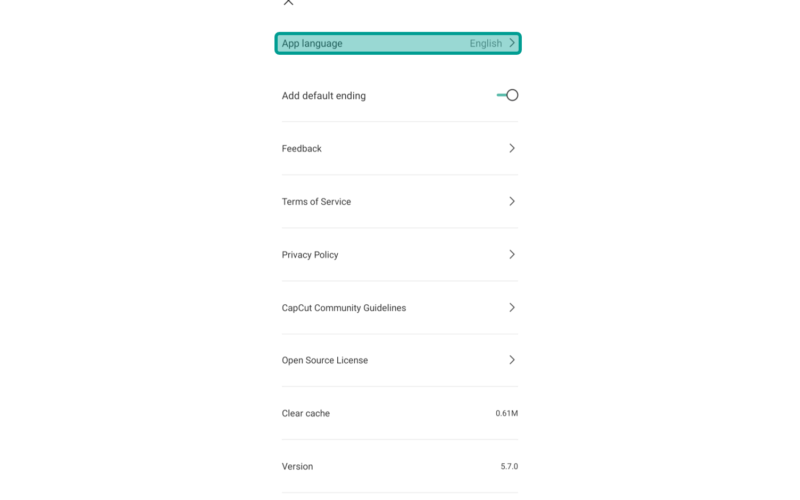This screenshot has height=500, width=800.
Task: Click the English language value
Action: tap(486, 43)
